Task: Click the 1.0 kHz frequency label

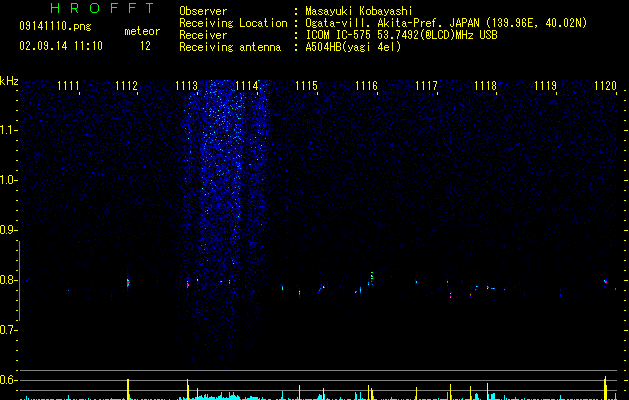Action: pyautogui.click(x=8, y=180)
